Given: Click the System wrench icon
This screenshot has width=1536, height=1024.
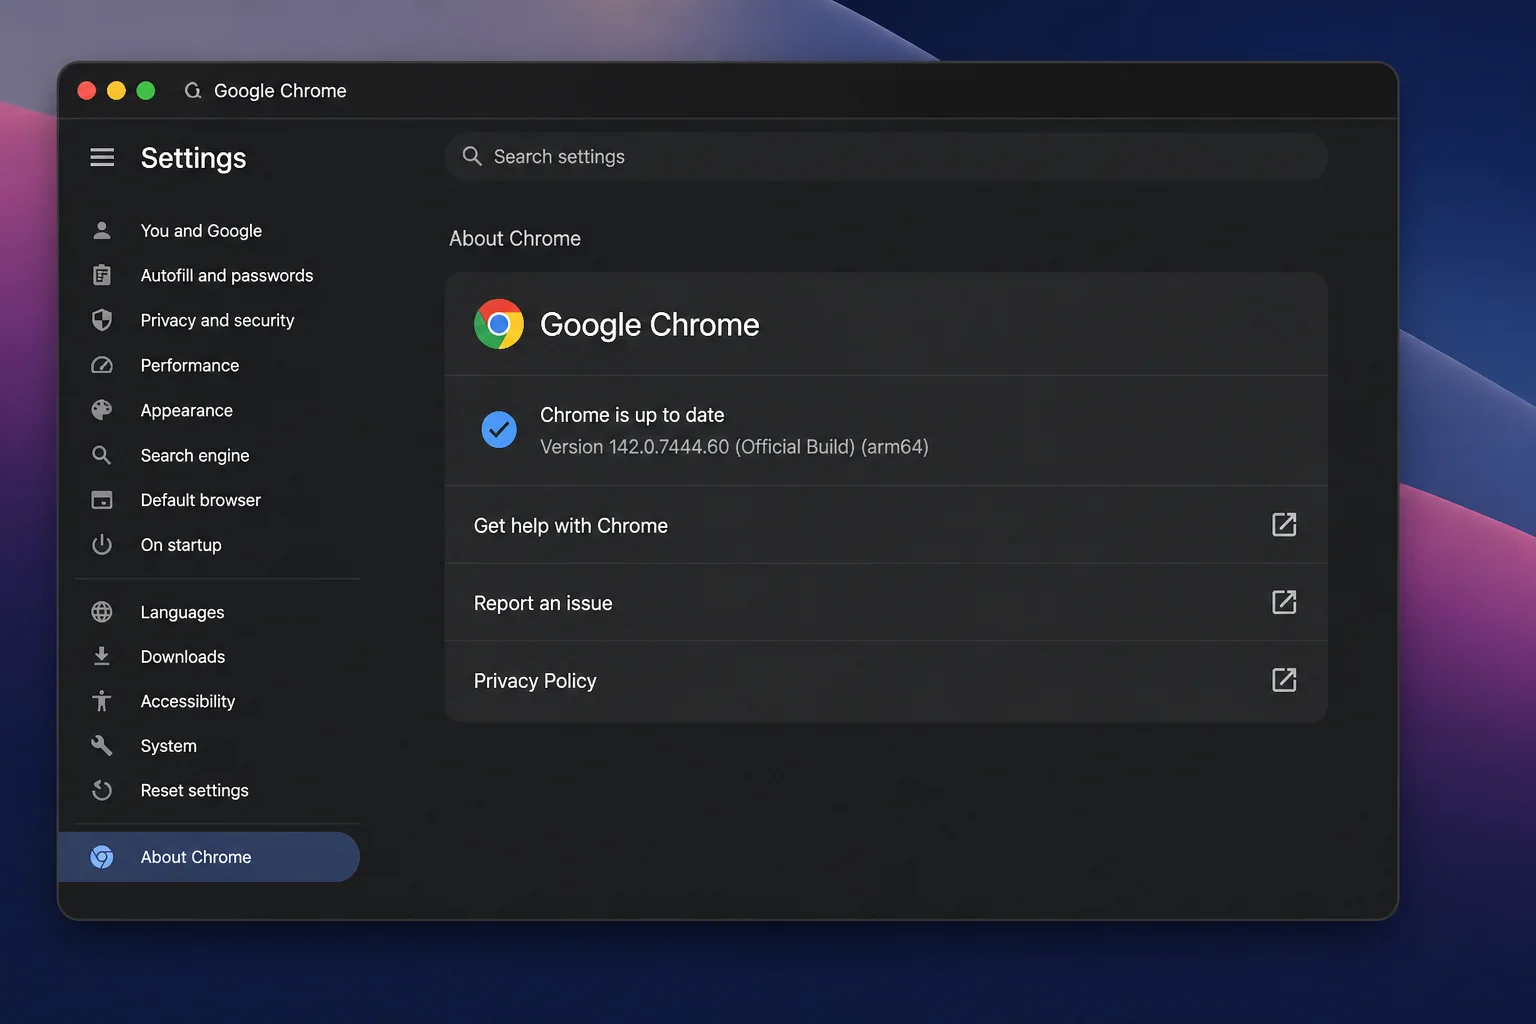Looking at the screenshot, I should [x=102, y=746].
